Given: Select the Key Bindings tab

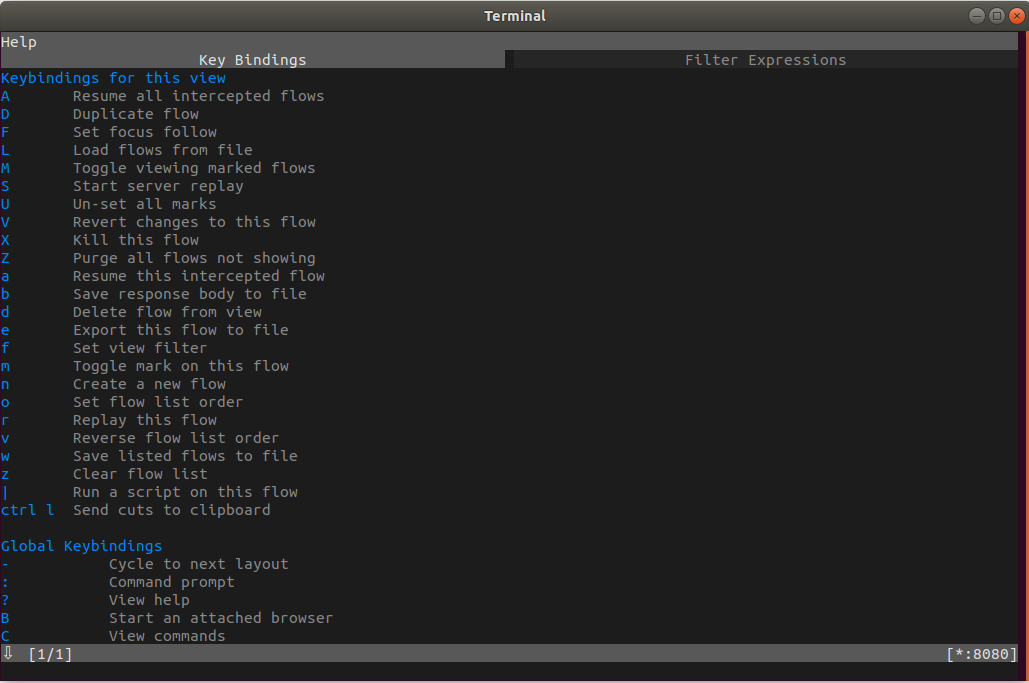Looking at the screenshot, I should (x=252, y=59).
